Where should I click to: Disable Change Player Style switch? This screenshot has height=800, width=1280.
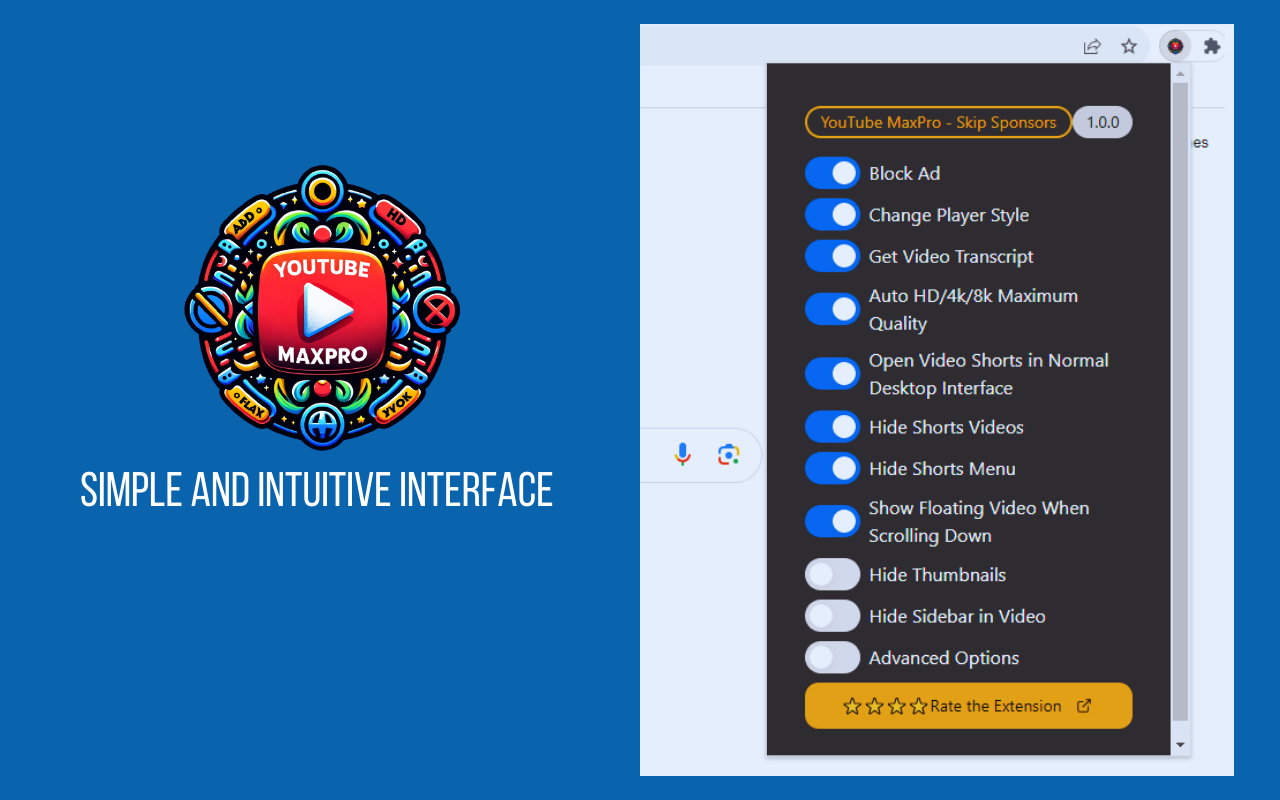pyautogui.click(x=832, y=215)
